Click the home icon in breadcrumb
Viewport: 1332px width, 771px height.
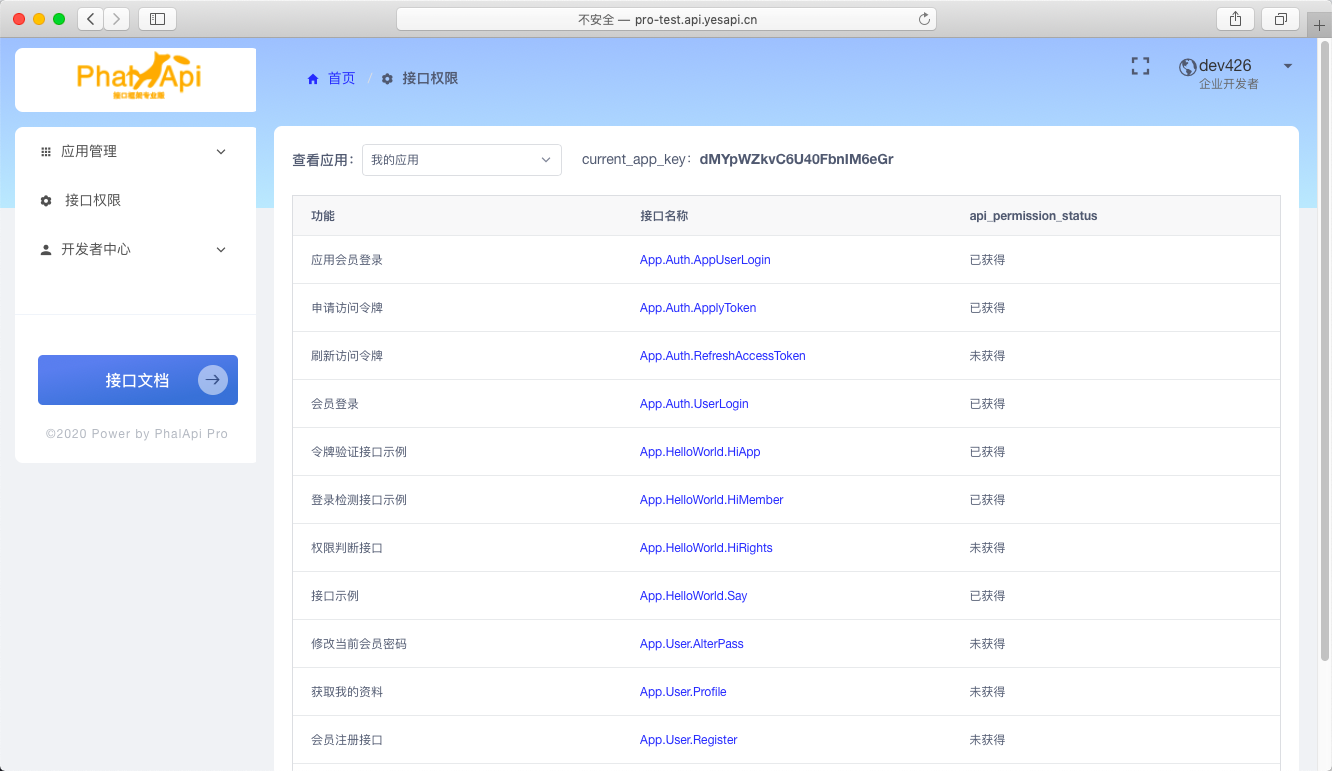click(x=313, y=79)
